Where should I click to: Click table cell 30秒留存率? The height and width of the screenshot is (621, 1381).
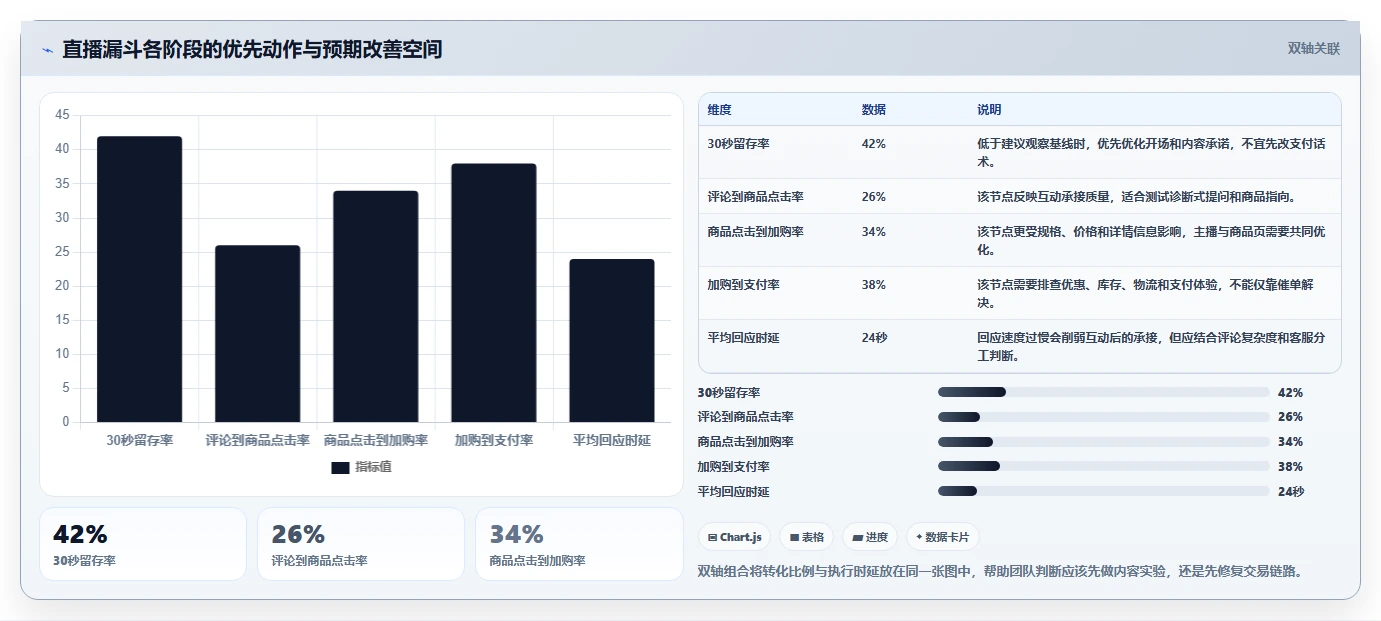pos(738,144)
